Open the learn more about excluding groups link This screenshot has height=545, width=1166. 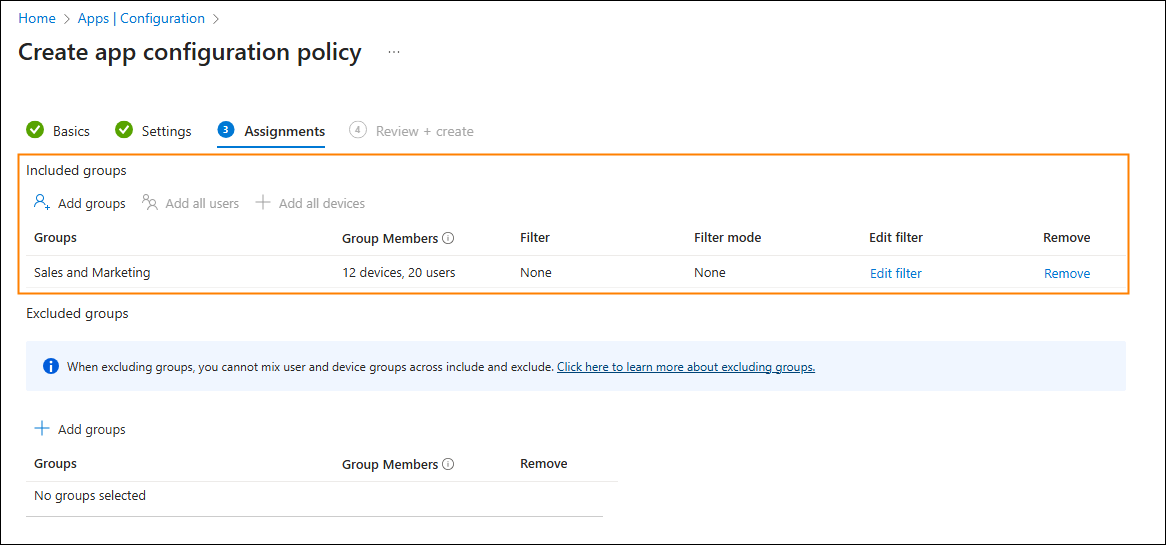[x=686, y=367]
